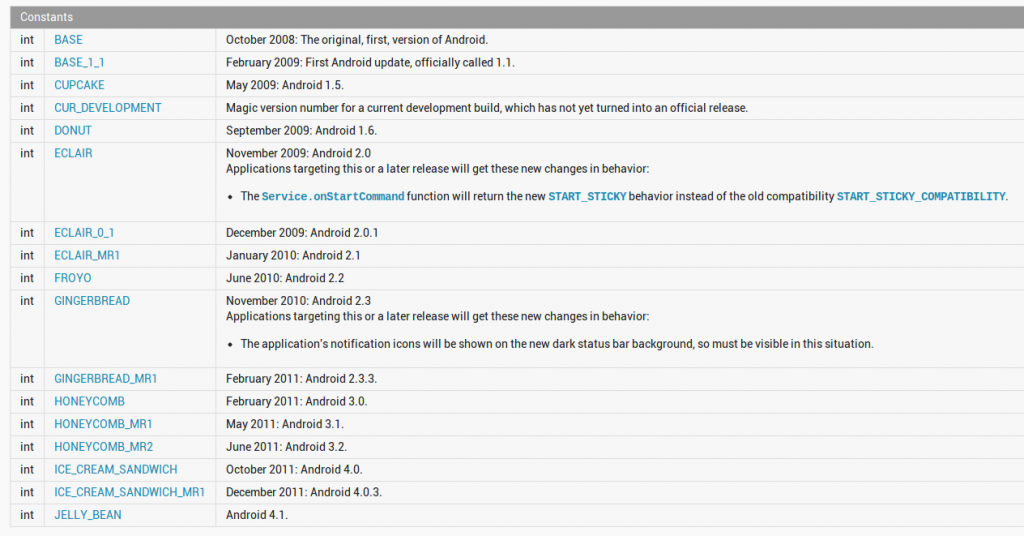This screenshot has width=1024, height=536.
Task: Select text 'June 2011: Android 3.2.'
Action: point(287,447)
